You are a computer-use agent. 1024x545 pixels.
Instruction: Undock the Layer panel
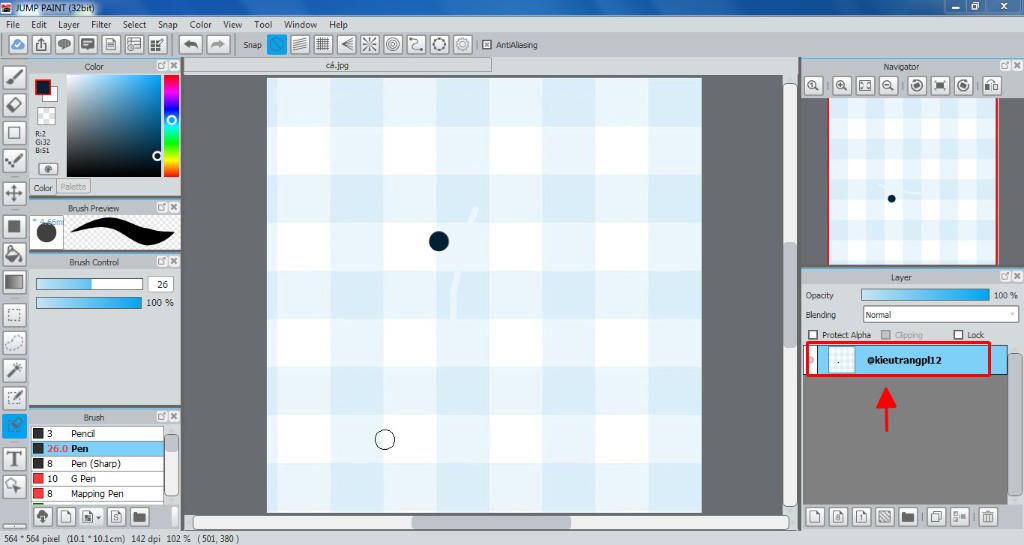[1005, 277]
